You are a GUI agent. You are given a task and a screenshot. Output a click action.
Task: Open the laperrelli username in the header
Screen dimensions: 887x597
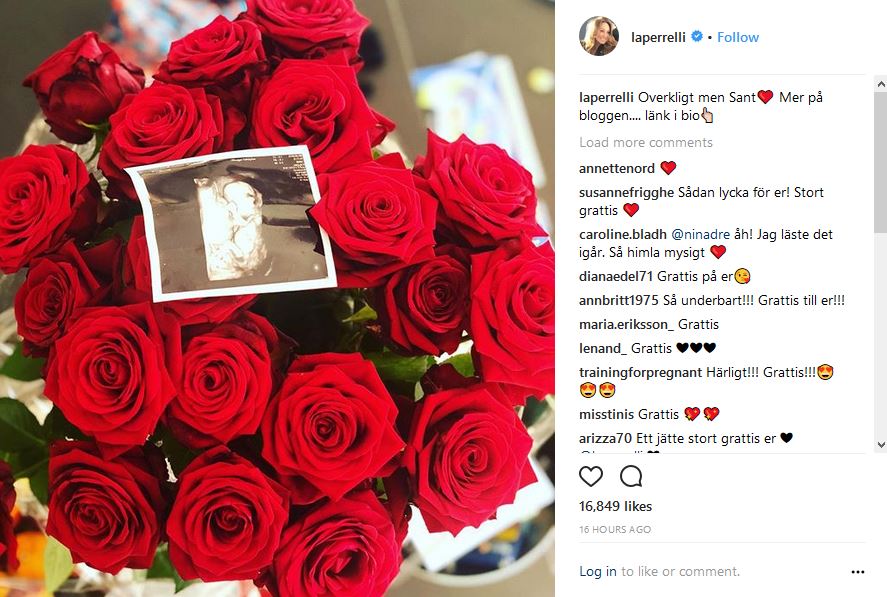[658, 37]
